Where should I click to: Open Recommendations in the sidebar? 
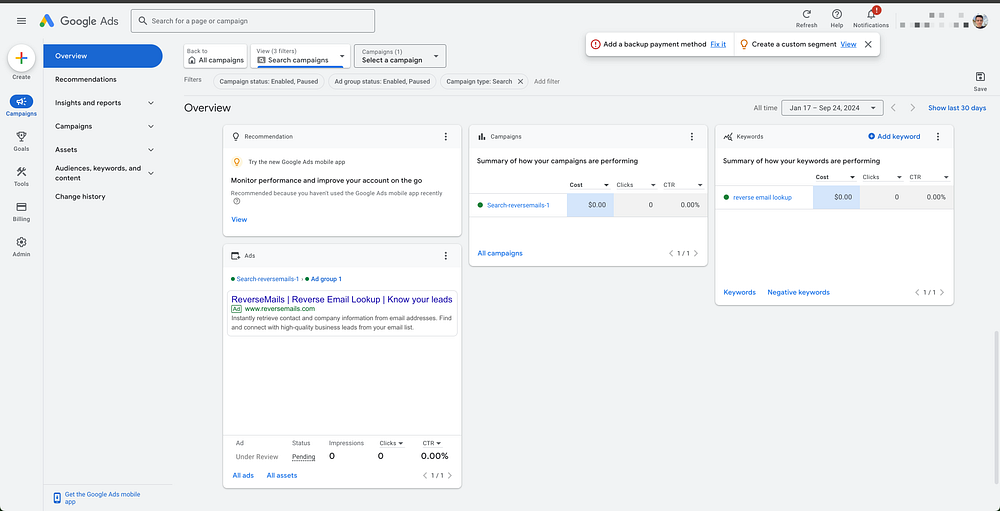tap(85, 79)
